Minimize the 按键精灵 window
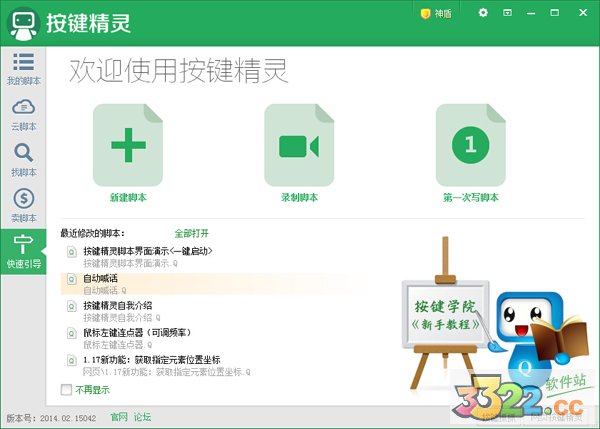This screenshot has width=600, height=429. pyautogui.click(x=531, y=13)
